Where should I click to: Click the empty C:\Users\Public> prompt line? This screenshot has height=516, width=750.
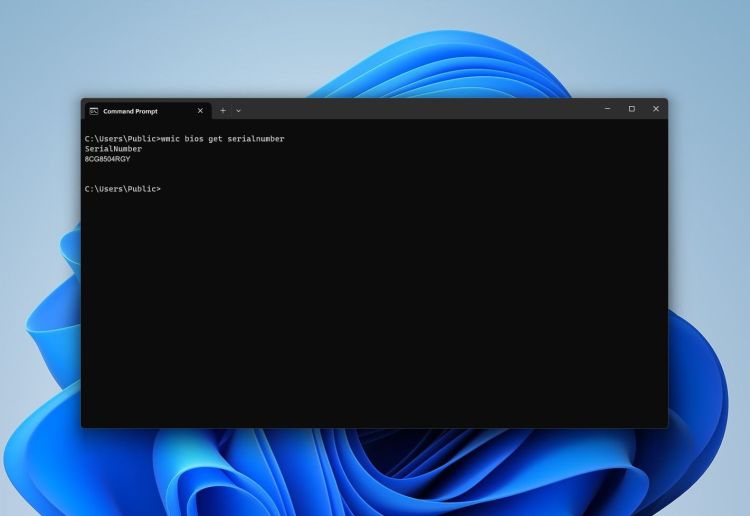pyautogui.click(x=123, y=189)
